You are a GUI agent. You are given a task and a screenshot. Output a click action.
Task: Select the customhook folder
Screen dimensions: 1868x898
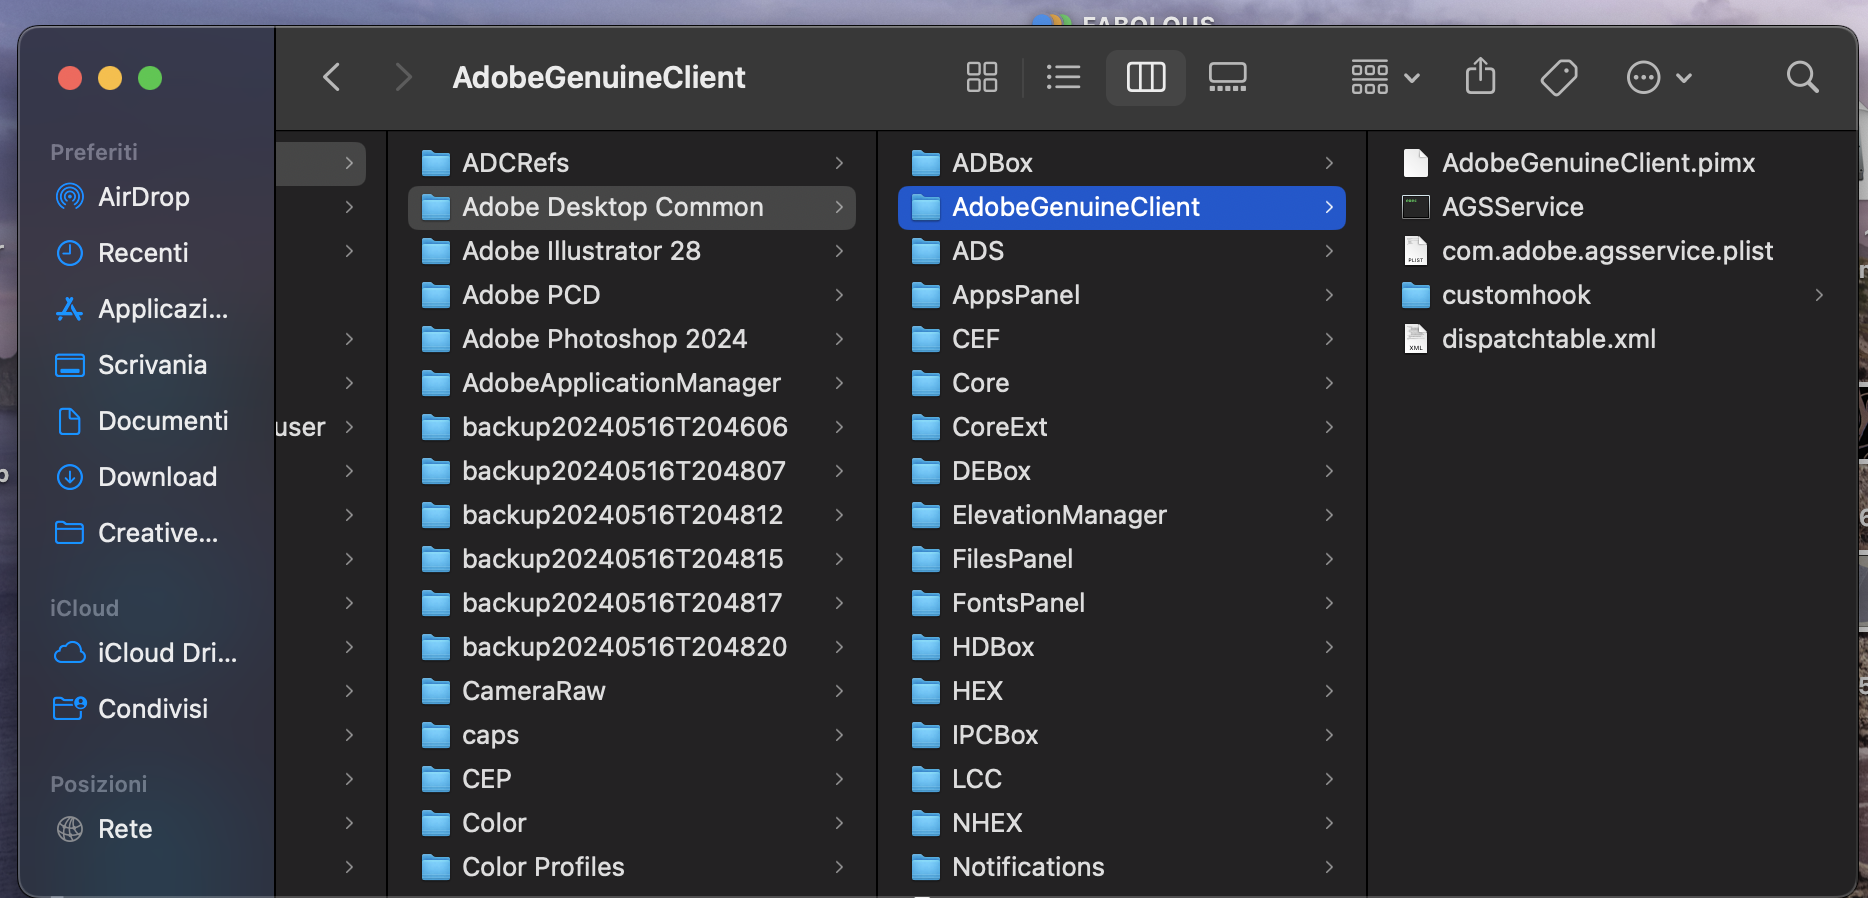pyautogui.click(x=1612, y=295)
